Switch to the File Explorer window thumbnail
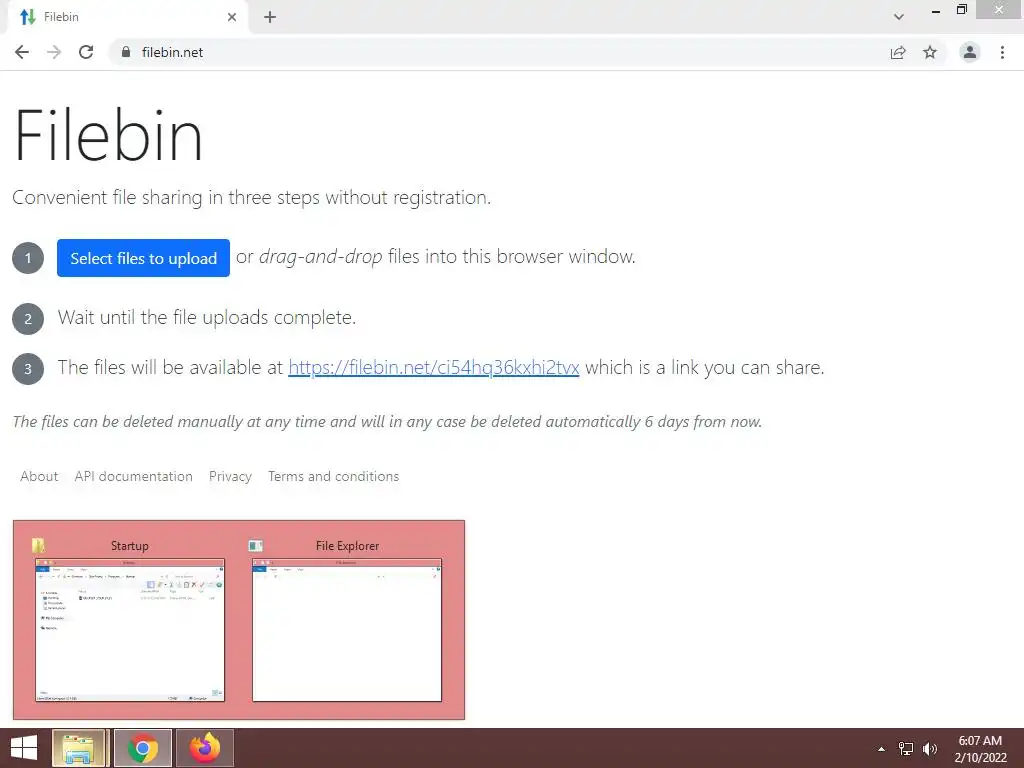The image size is (1024, 768). point(347,630)
